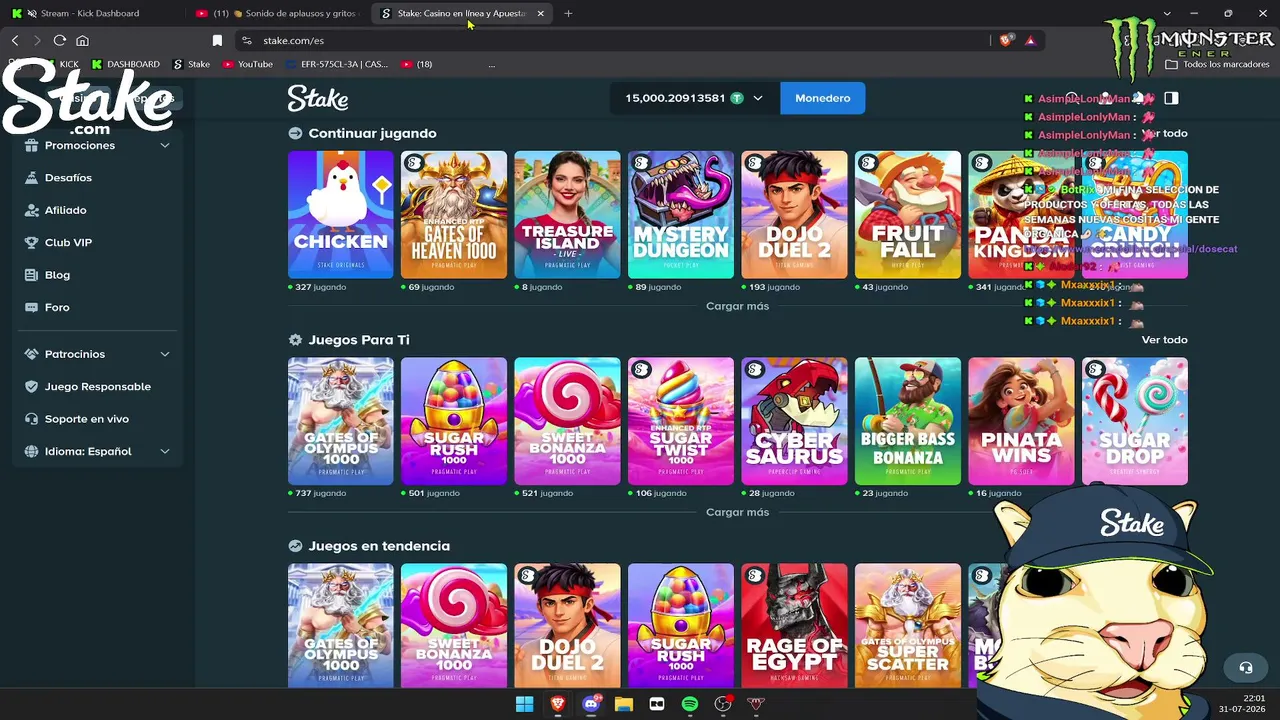This screenshot has height=720, width=1280.
Task: Open the Cyber Saurus game card
Action: click(794, 421)
